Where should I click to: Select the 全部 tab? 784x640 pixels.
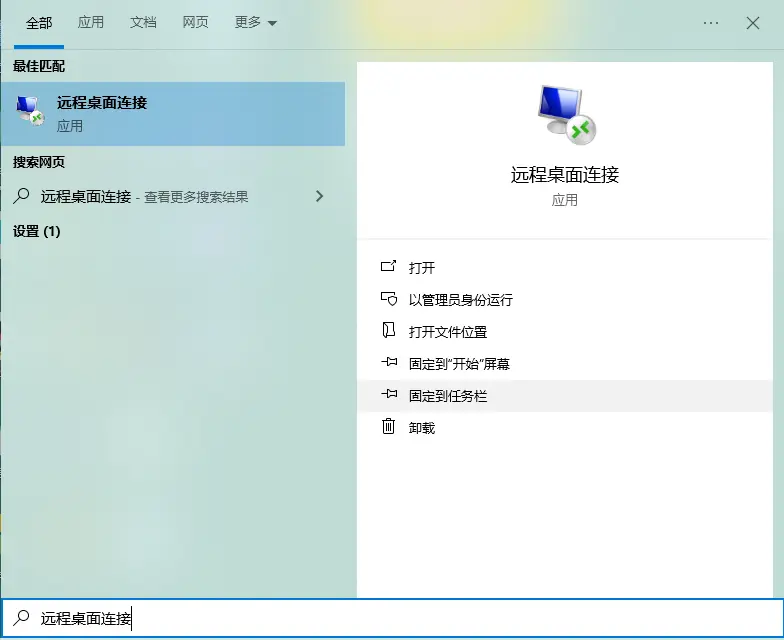pyautogui.click(x=39, y=22)
